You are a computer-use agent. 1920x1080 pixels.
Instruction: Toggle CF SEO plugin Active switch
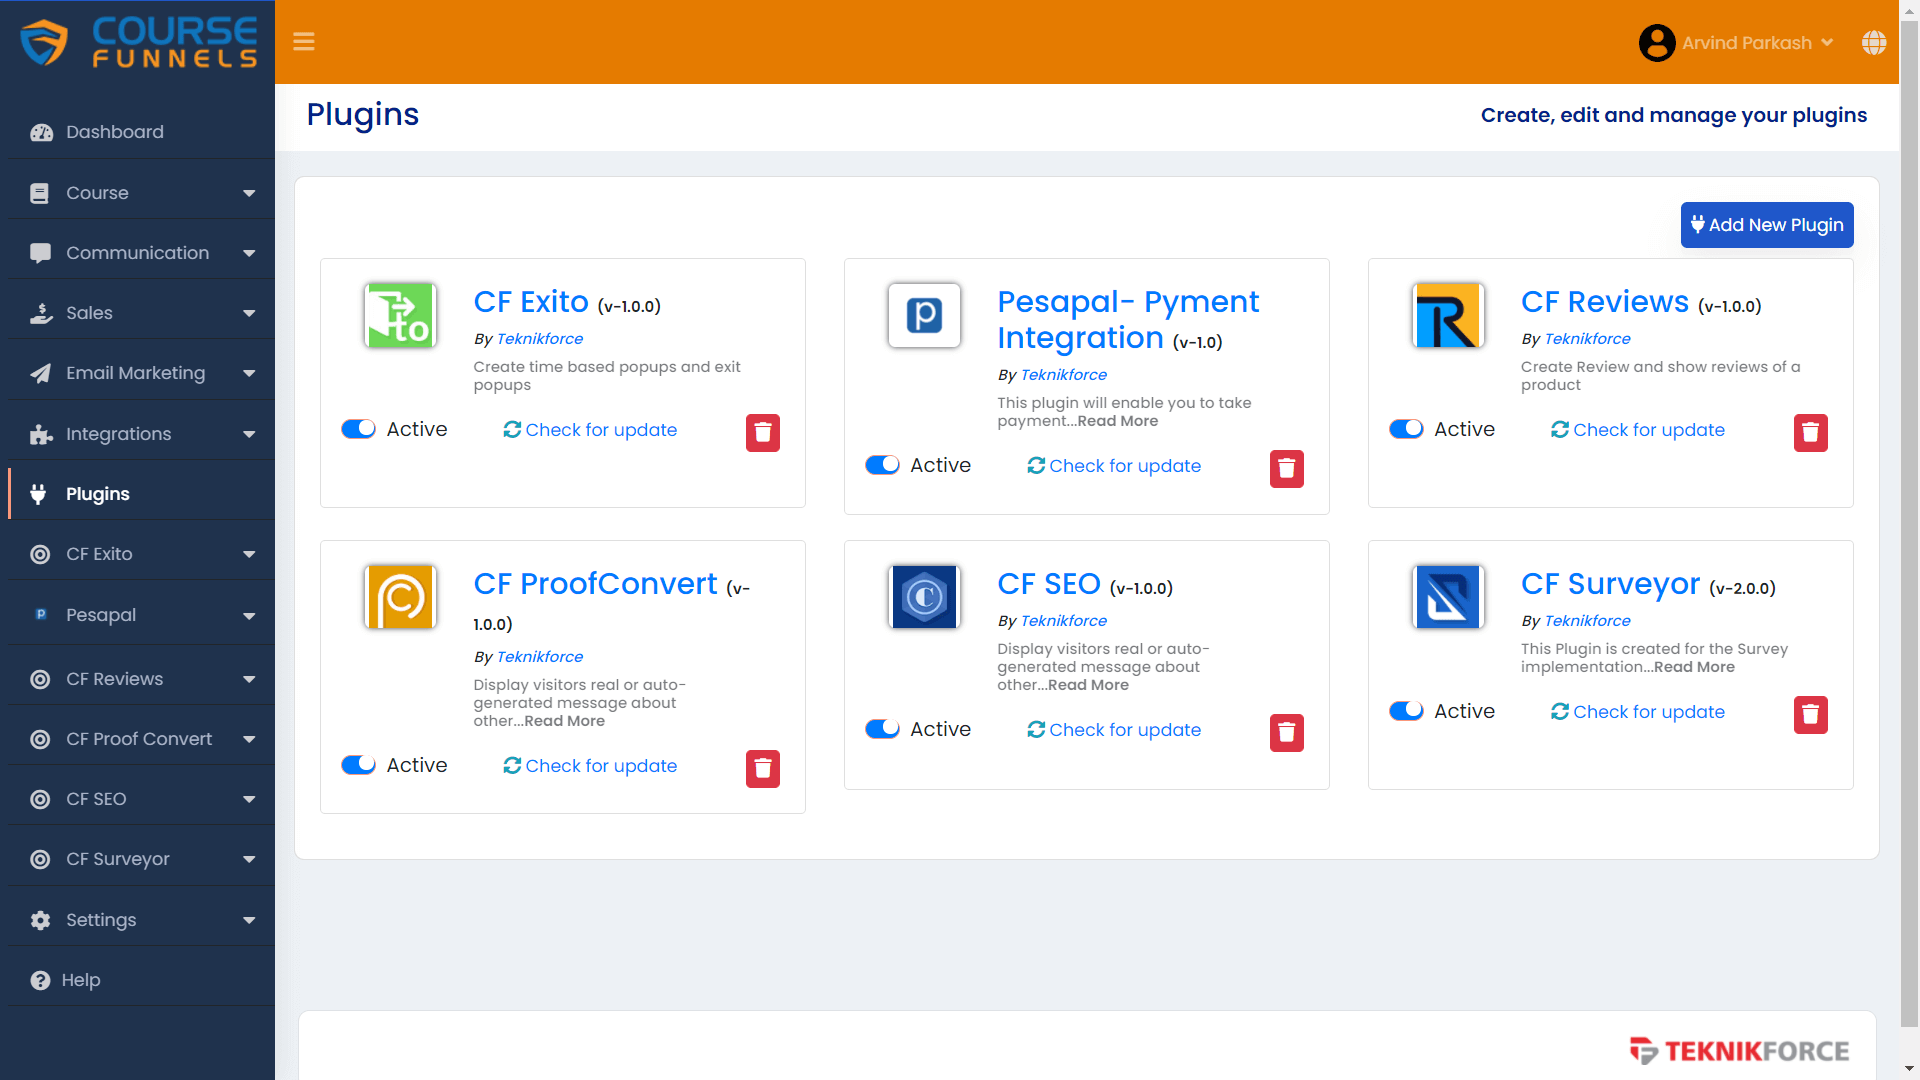(x=883, y=729)
